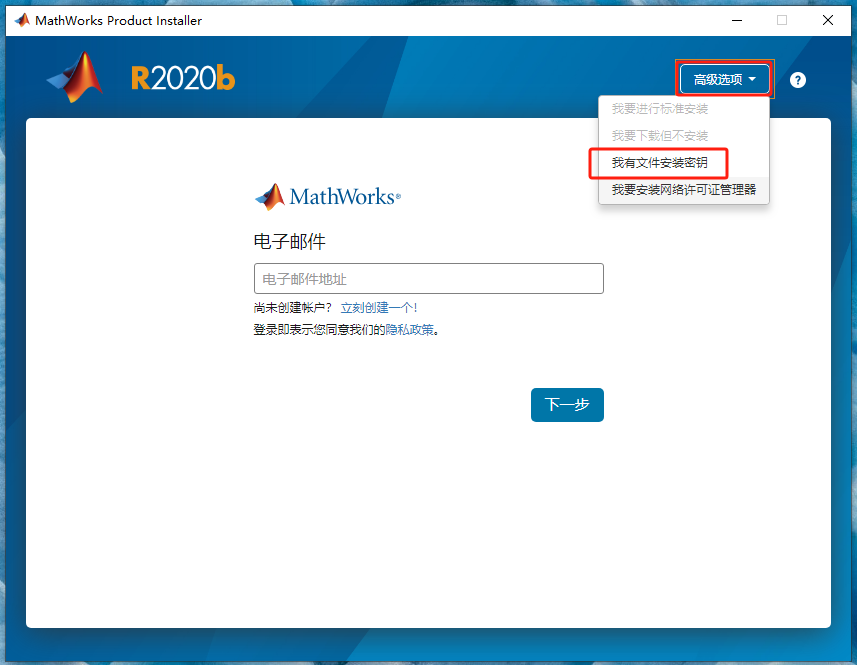
Task: Minimize the MathWorks Product Installer window
Action: [x=737, y=20]
